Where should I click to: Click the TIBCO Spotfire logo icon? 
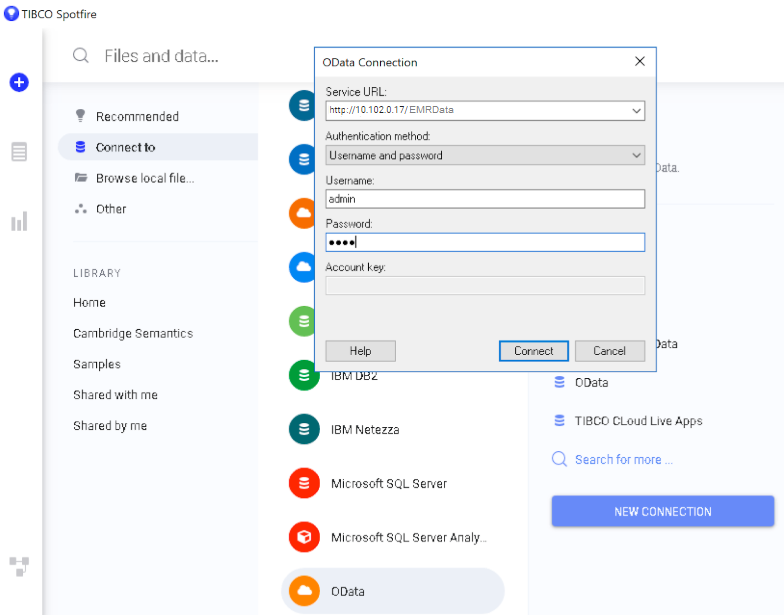pyautogui.click(x=11, y=14)
